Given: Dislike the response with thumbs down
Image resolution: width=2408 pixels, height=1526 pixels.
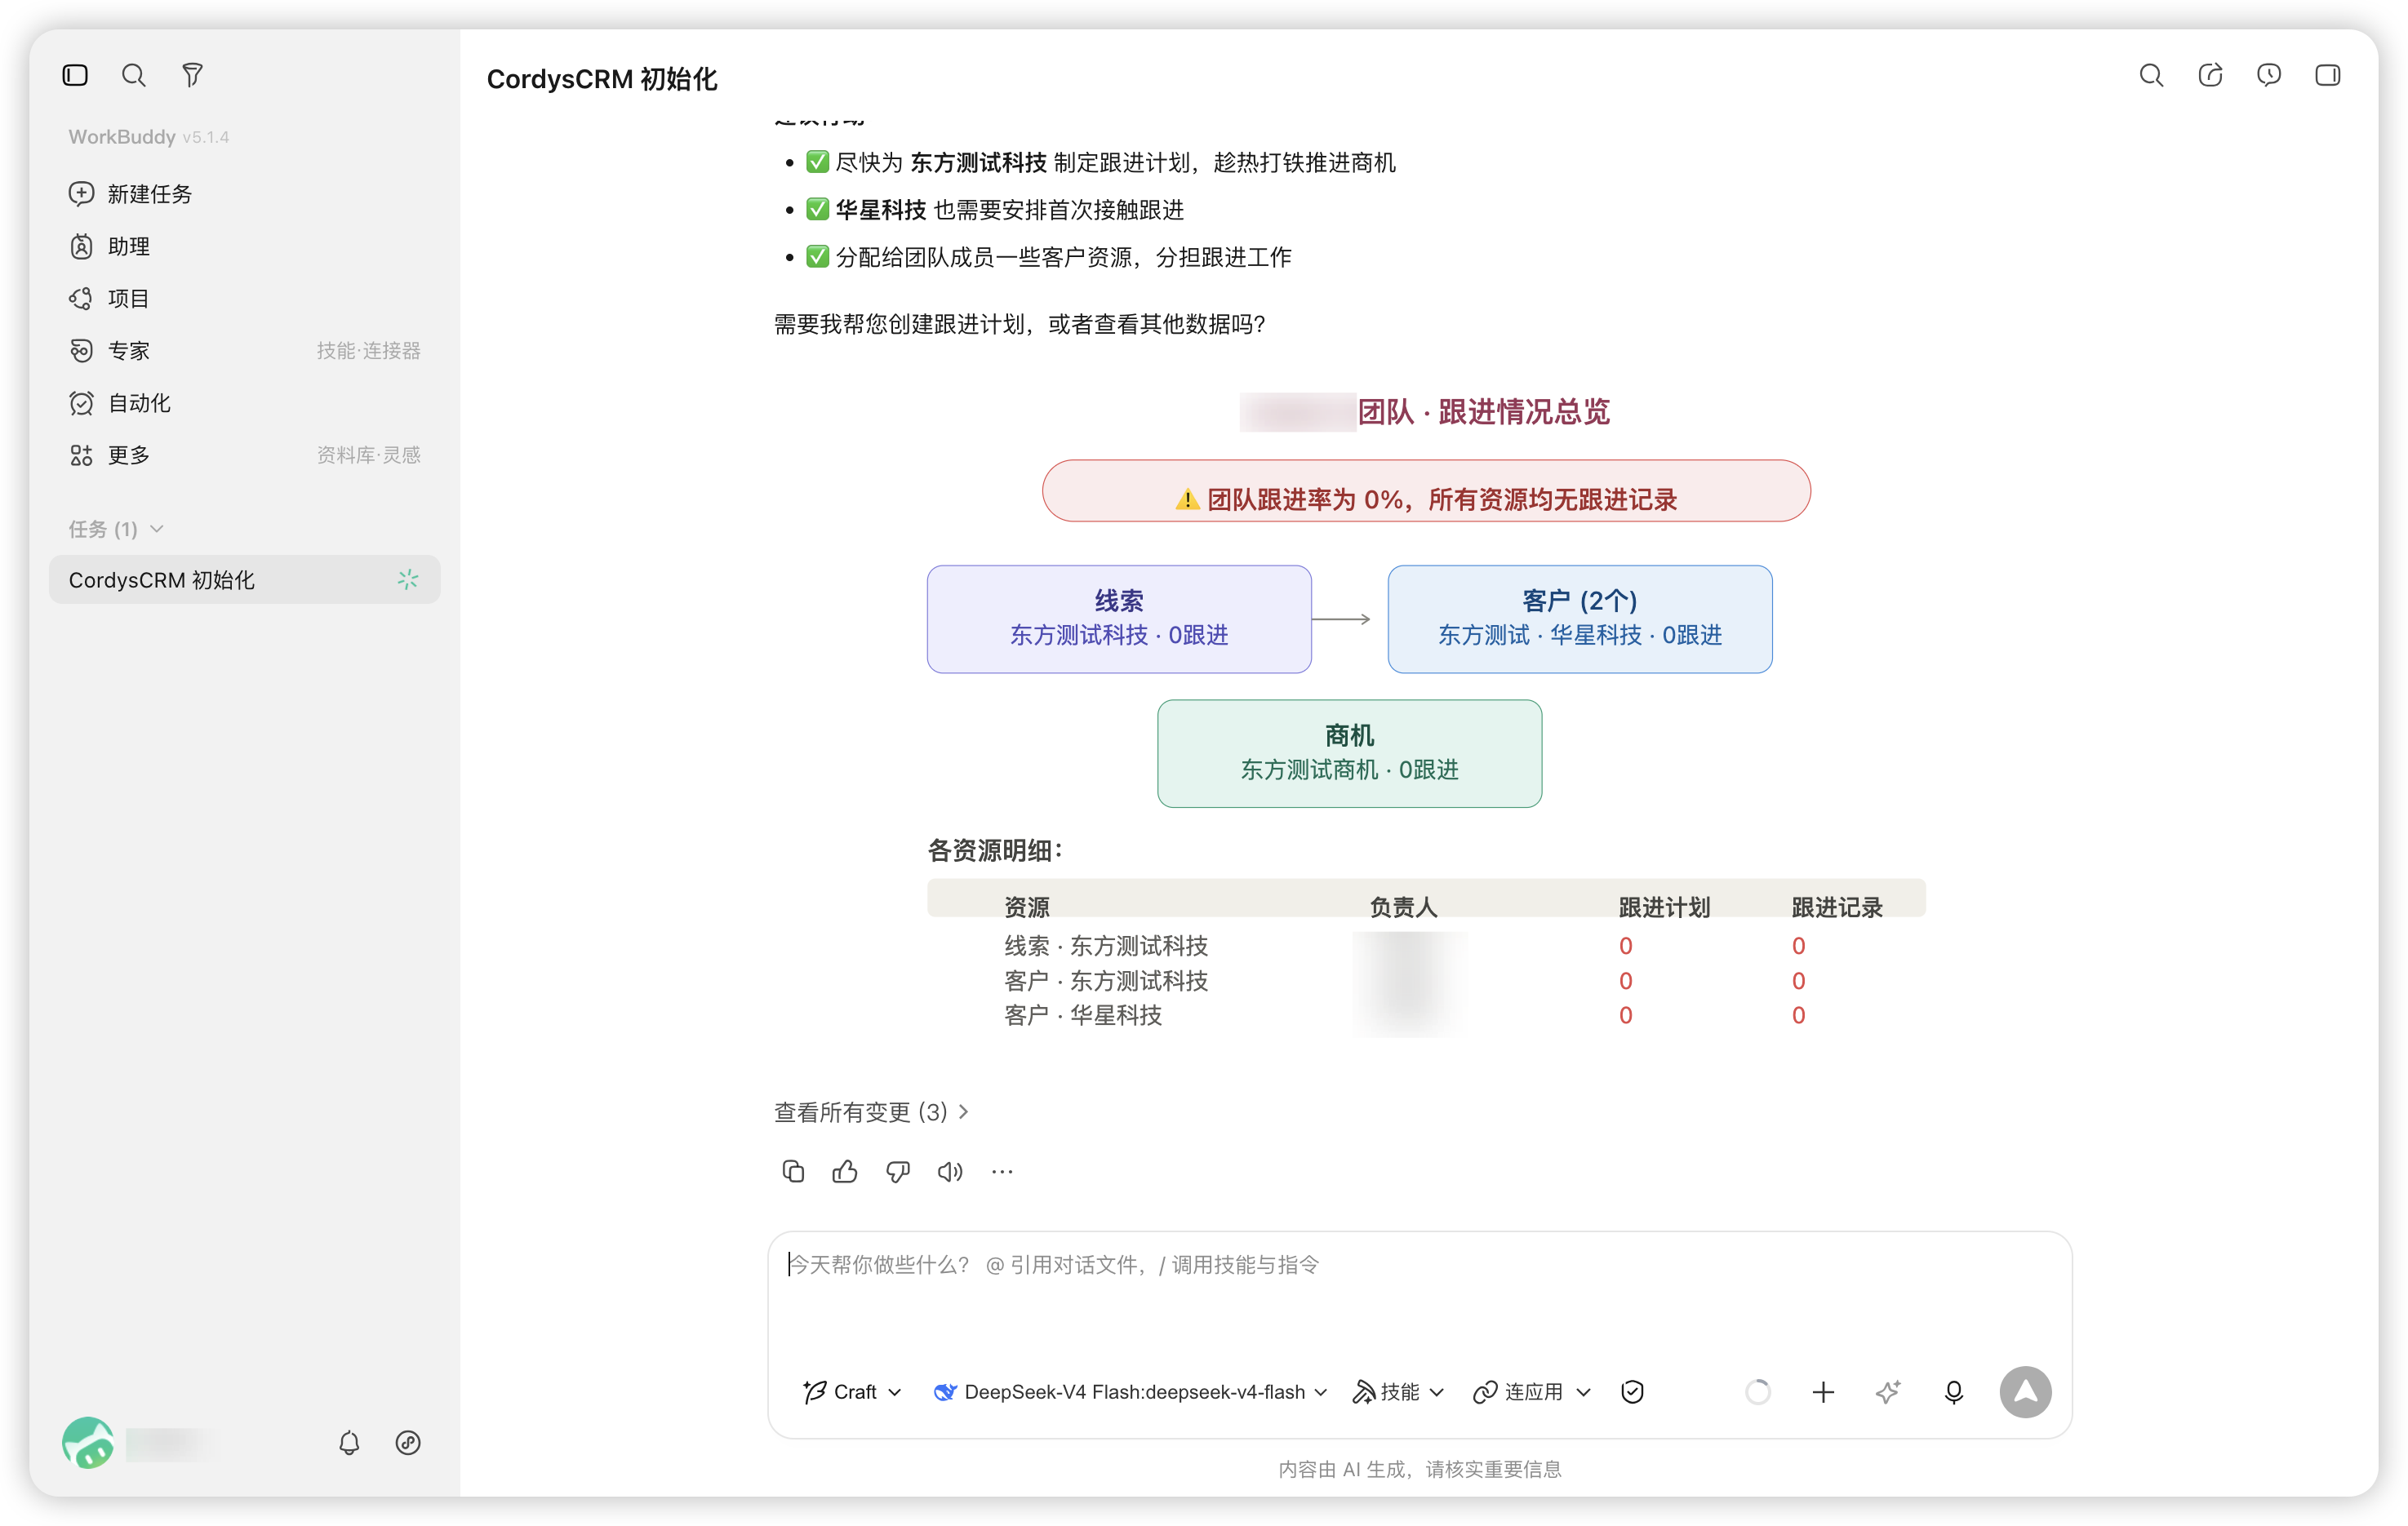Looking at the screenshot, I should point(898,1171).
